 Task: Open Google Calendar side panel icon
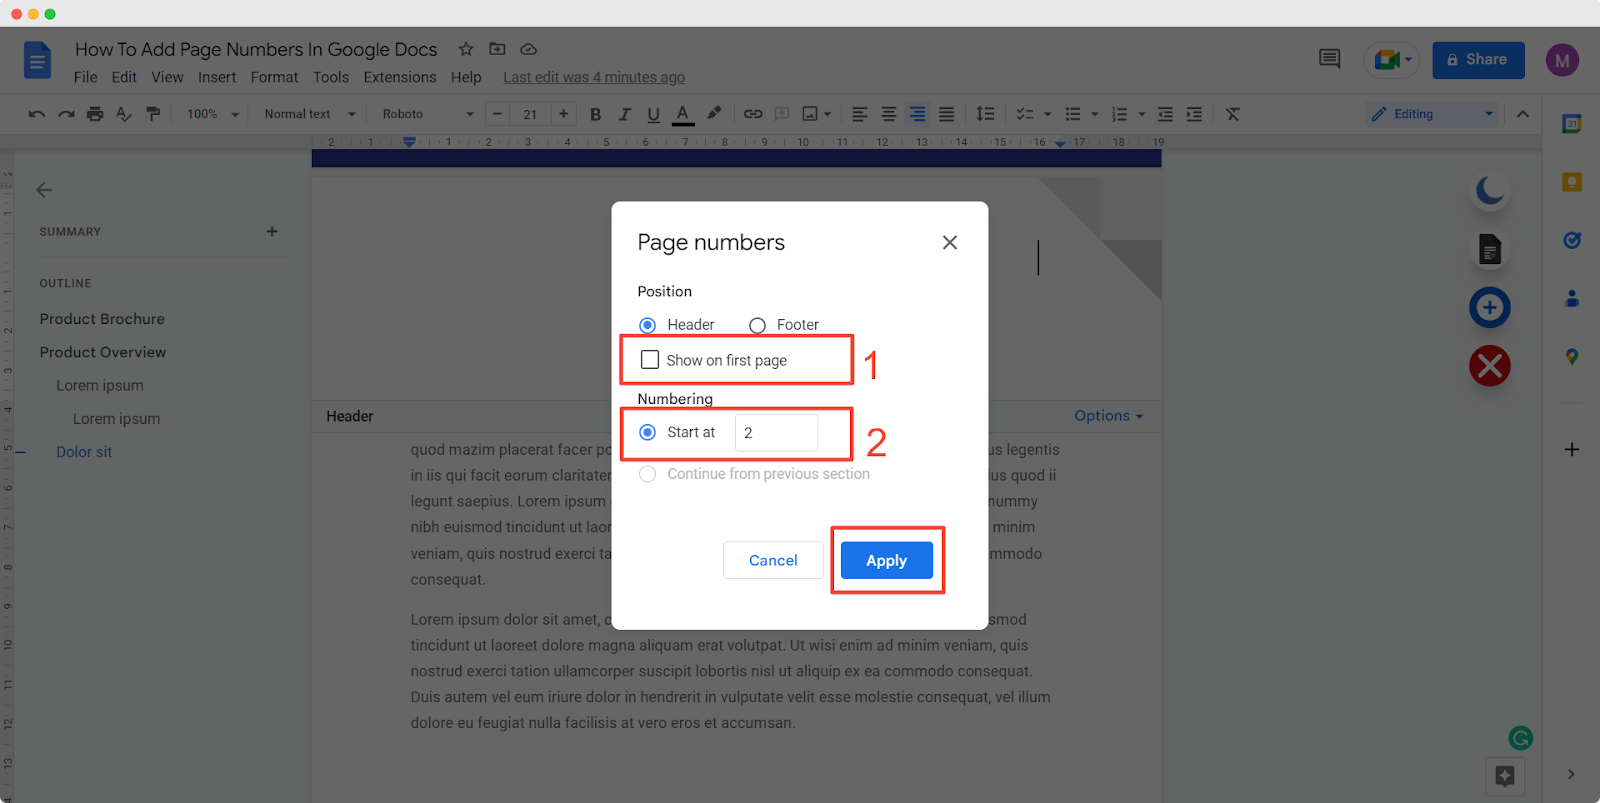coord(1572,124)
